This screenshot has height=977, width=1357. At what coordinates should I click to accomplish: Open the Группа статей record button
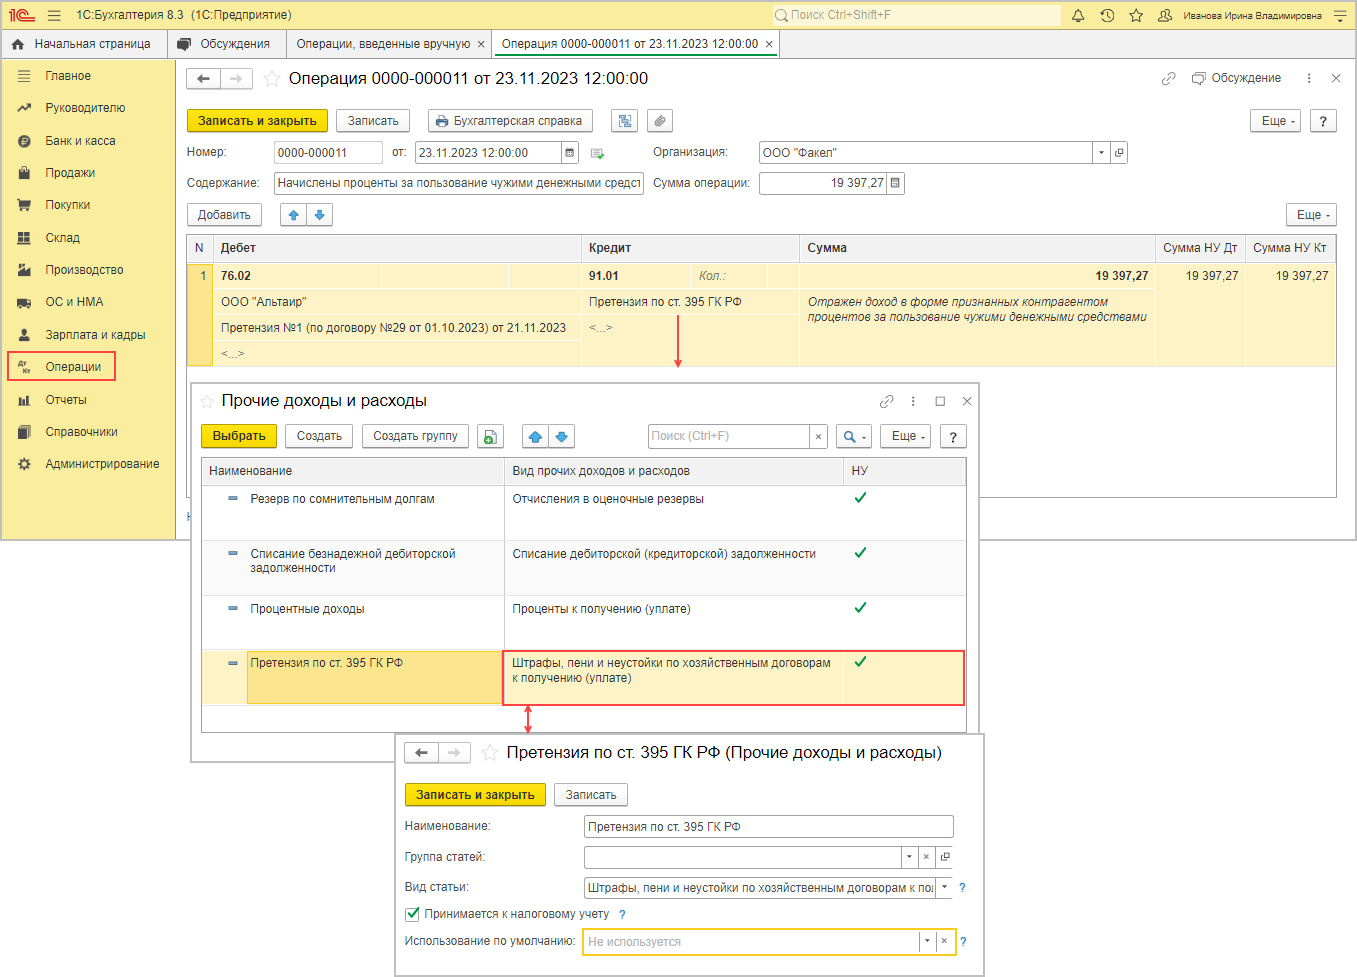click(x=945, y=857)
